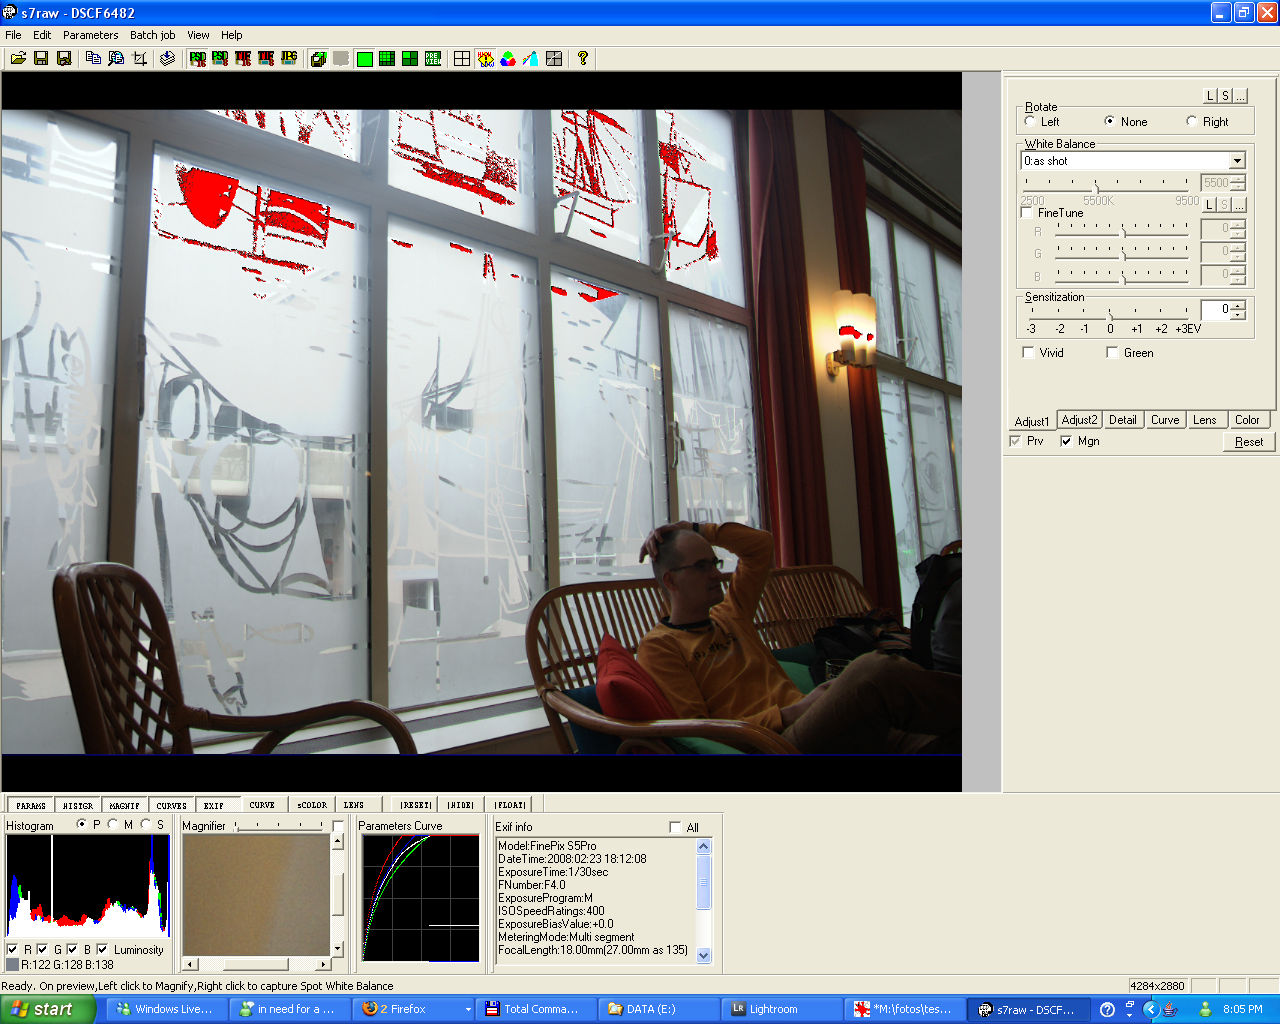Click the RGB color circles icon

[x=508, y=59]
